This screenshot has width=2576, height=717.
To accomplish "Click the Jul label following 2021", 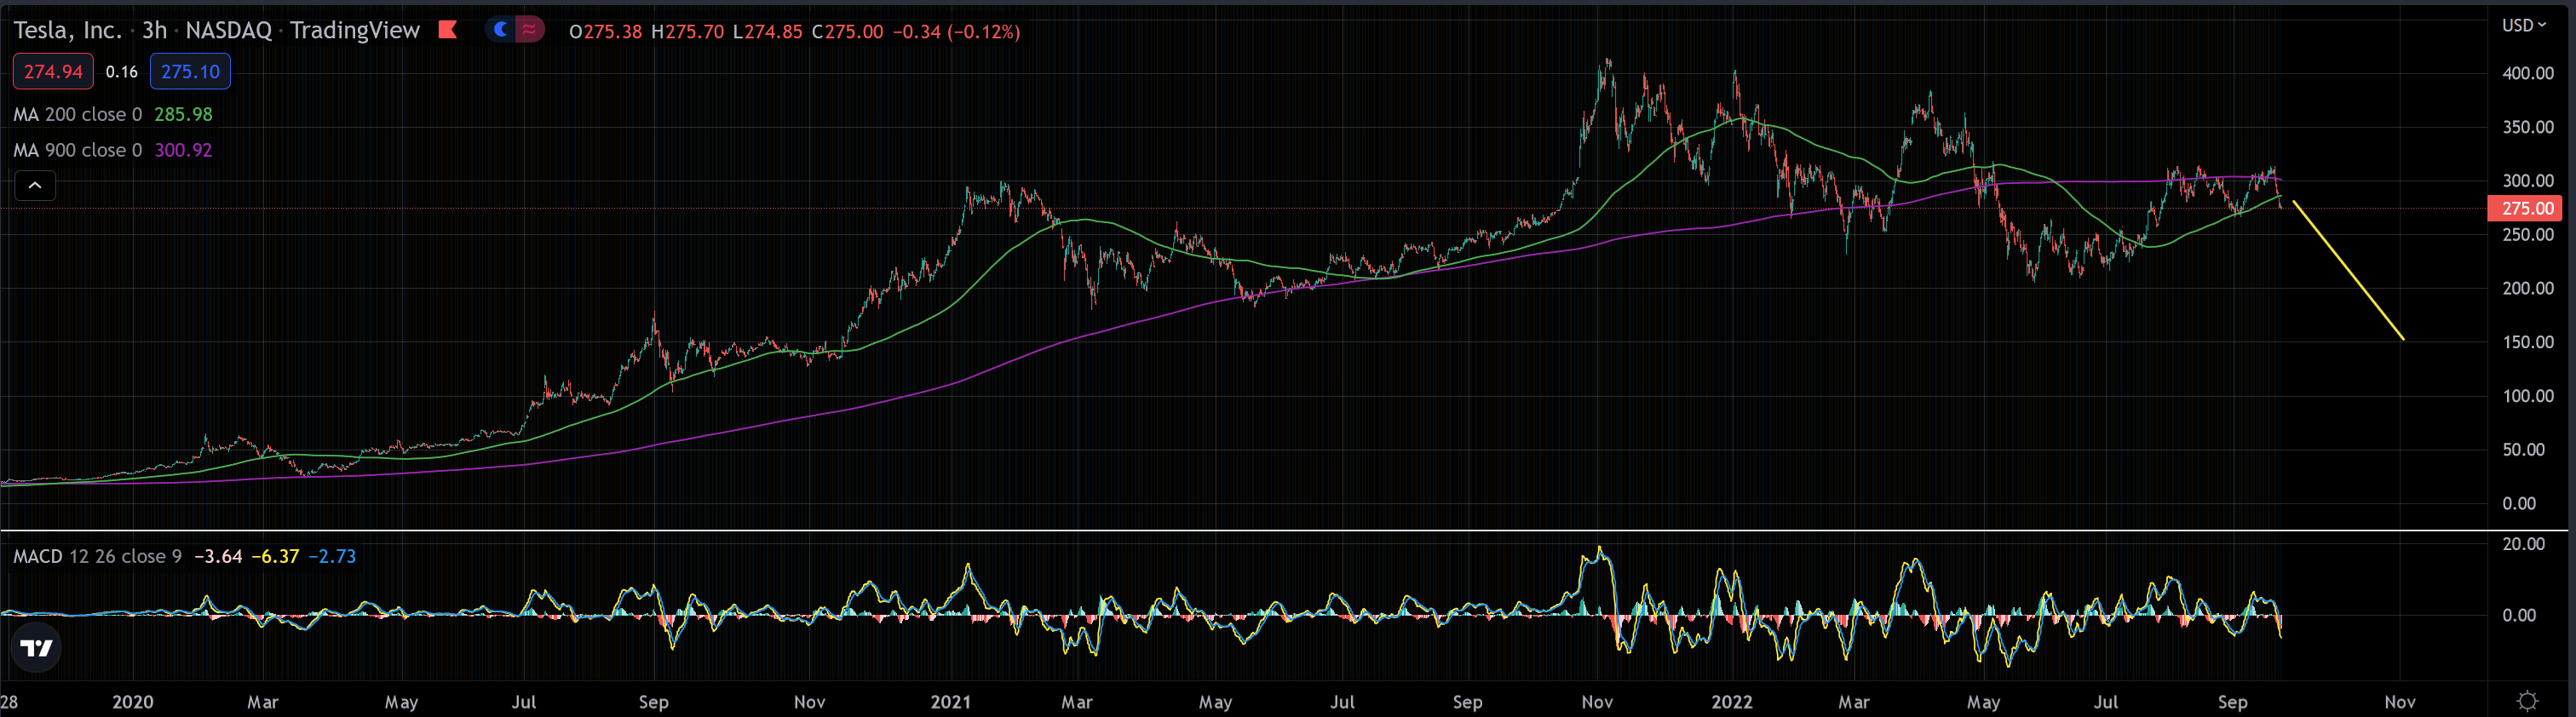I will pyautogui.click(x=1342, y=702).
